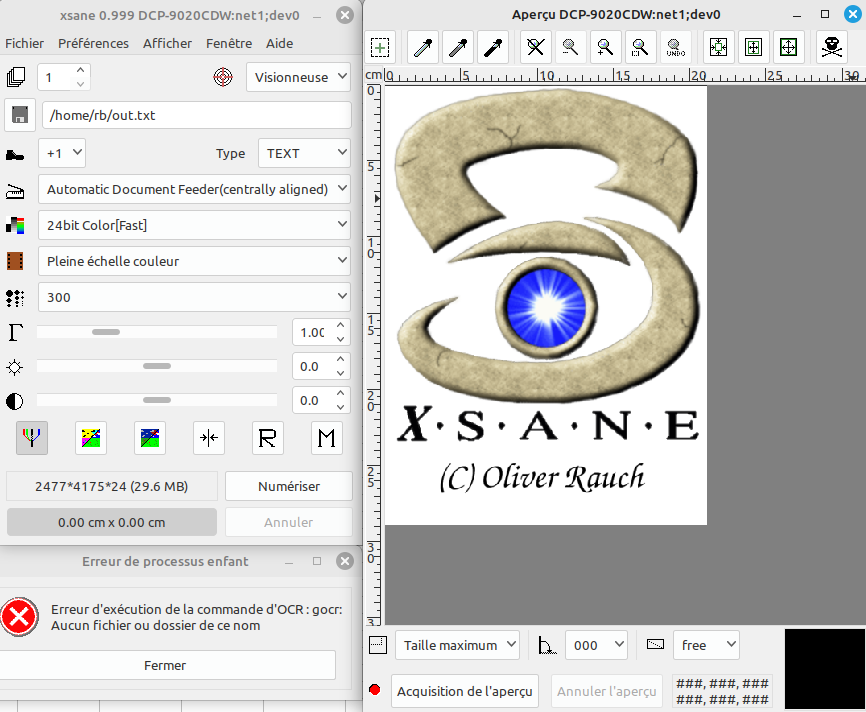Increase the page count spinner value
The image size is (866, 712).
(81, 70)
